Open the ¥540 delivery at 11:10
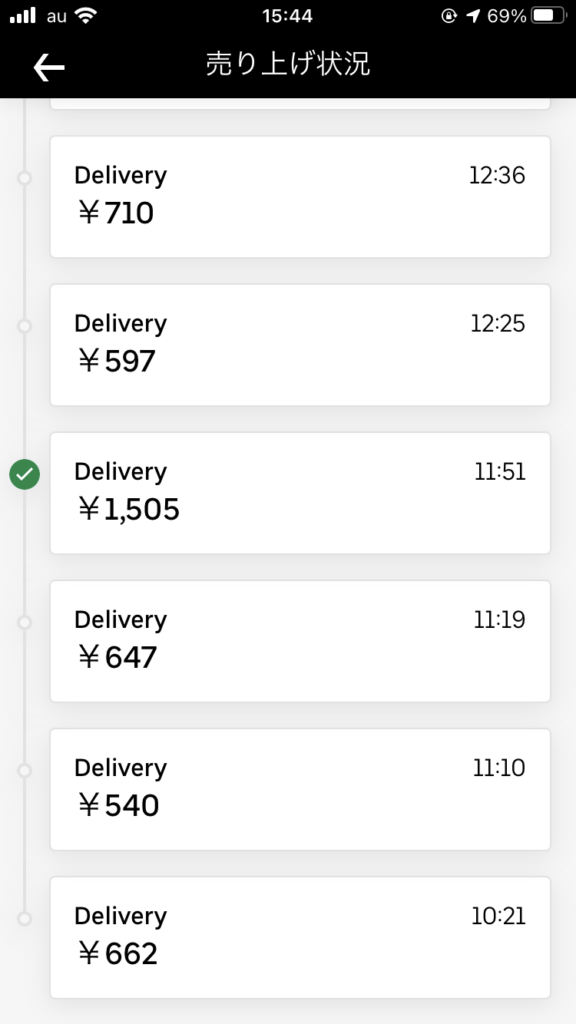576x1024 pixels. (300, 790)
